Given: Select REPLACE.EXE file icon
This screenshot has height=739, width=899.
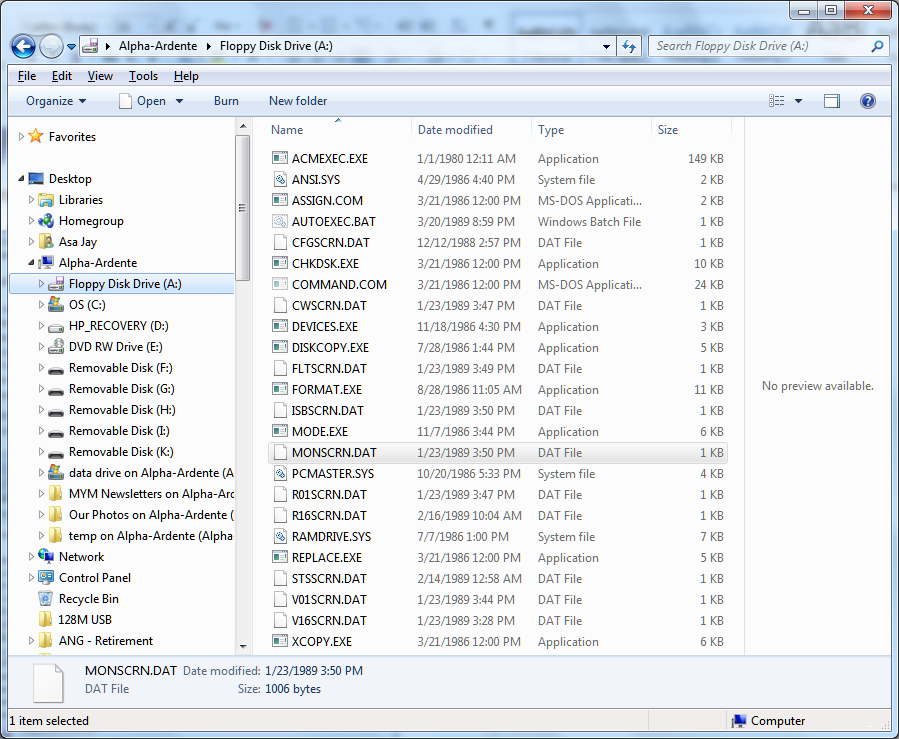Looking at the screenshot, I should click(280, 557).
